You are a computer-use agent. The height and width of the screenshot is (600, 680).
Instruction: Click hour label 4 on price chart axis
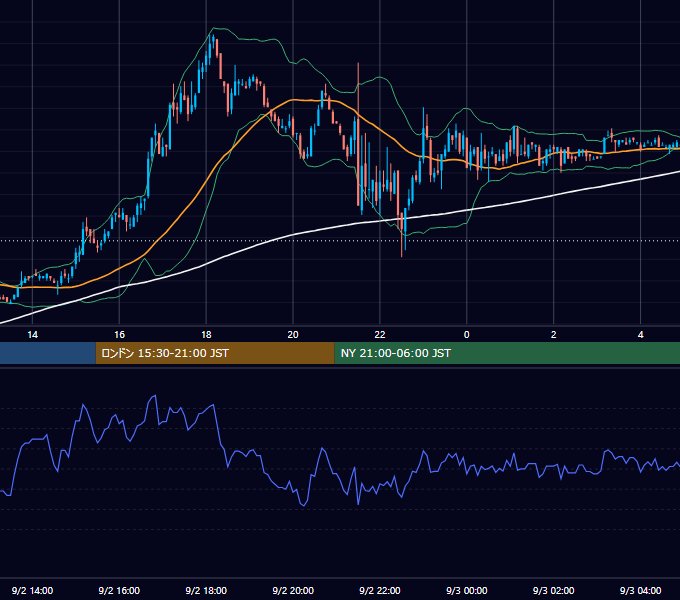pos(641,335)
